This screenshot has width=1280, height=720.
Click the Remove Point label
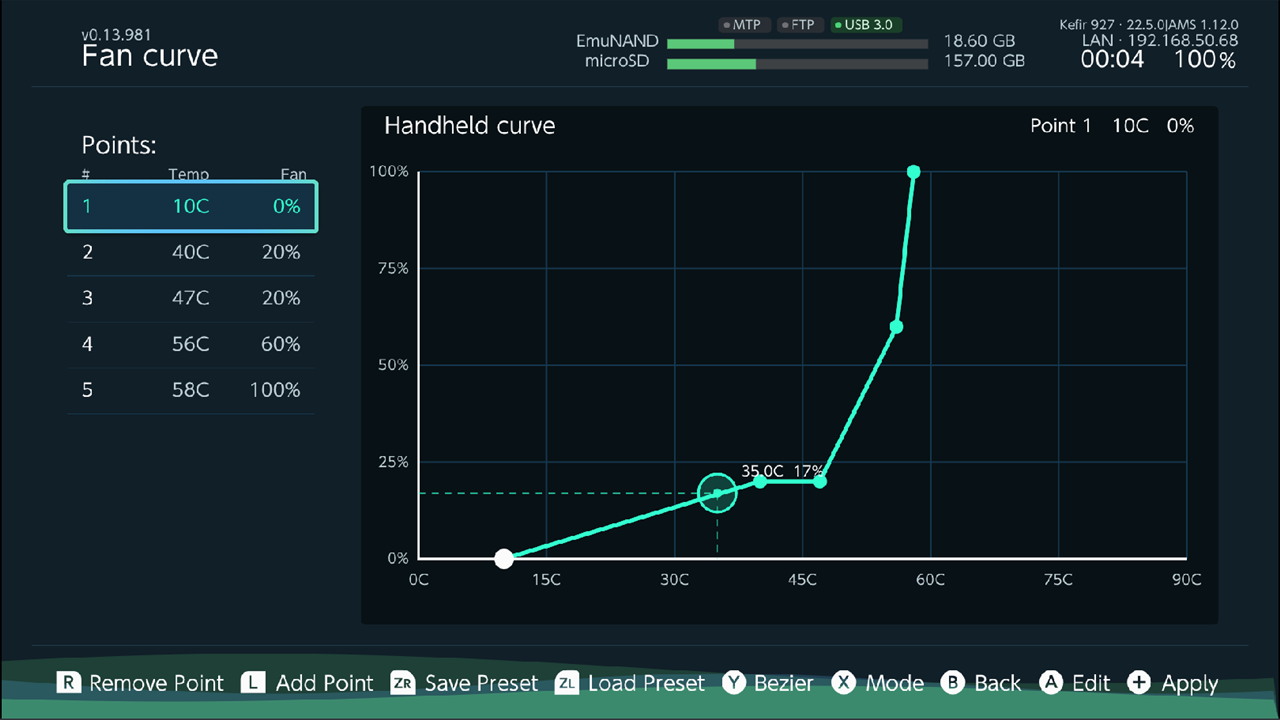pyautogui.click(x=157, y=683)
